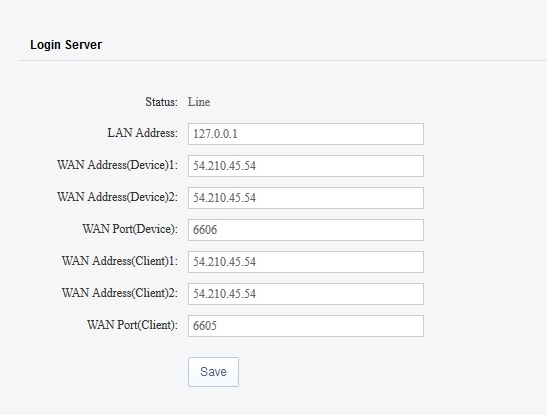Click inside the WAN Address(Device)2 field
This screenshot has width=547, height=415.
pyautogui.click(x=306, y=198)
